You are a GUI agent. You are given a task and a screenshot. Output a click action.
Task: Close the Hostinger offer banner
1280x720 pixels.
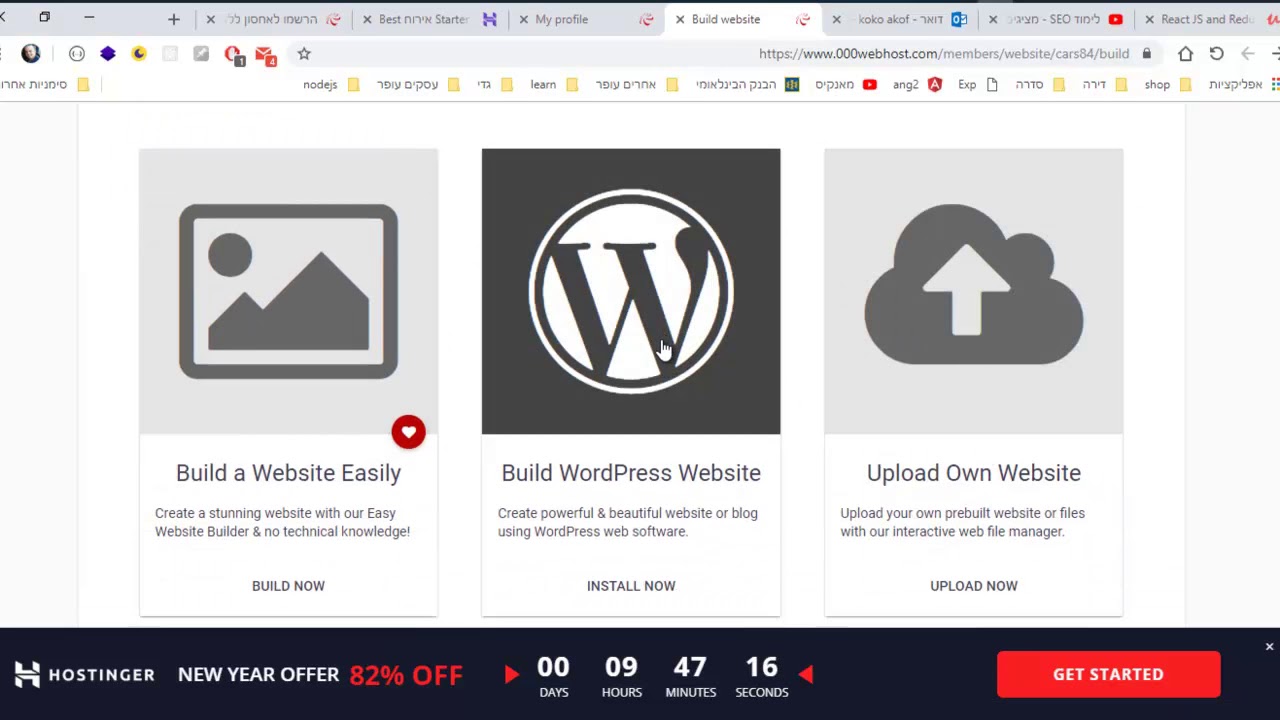click(1269, 647)
